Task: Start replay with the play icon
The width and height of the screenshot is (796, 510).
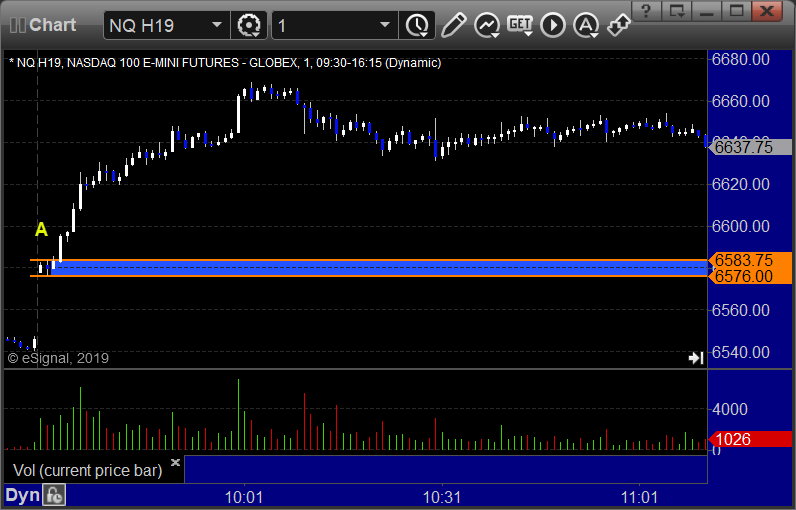Action: (x=553, y=25)
